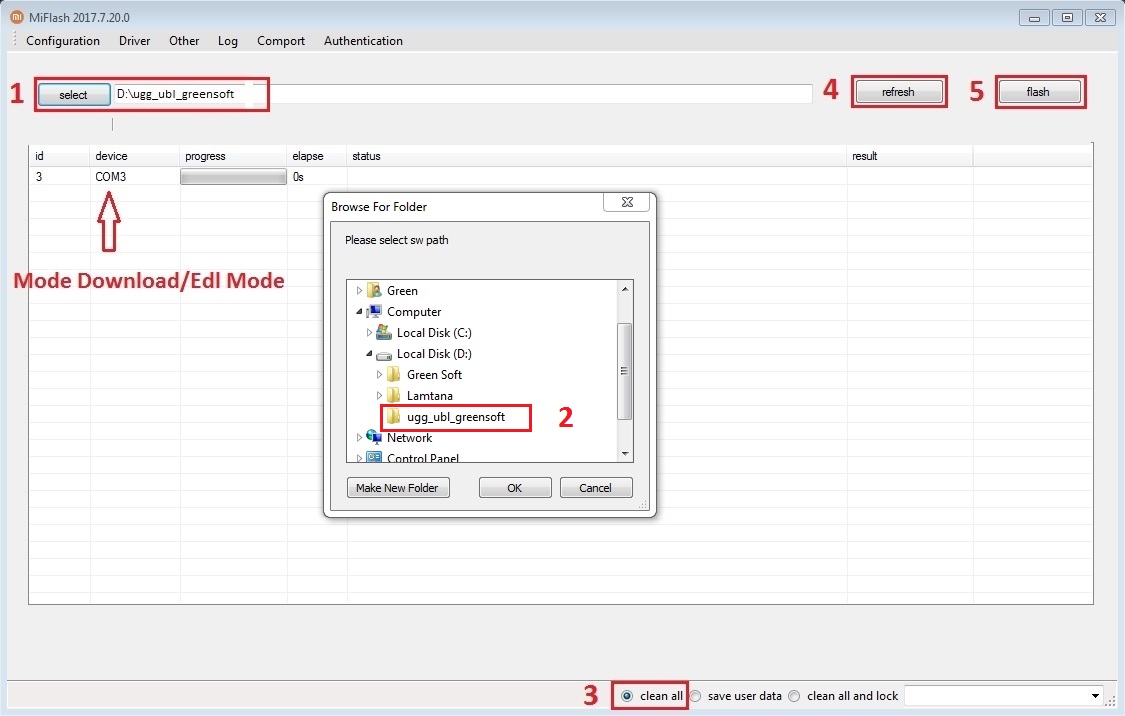Viewport: 1125px width, 716px height.
Task: Click Make New Folder button
Action: 397,488
